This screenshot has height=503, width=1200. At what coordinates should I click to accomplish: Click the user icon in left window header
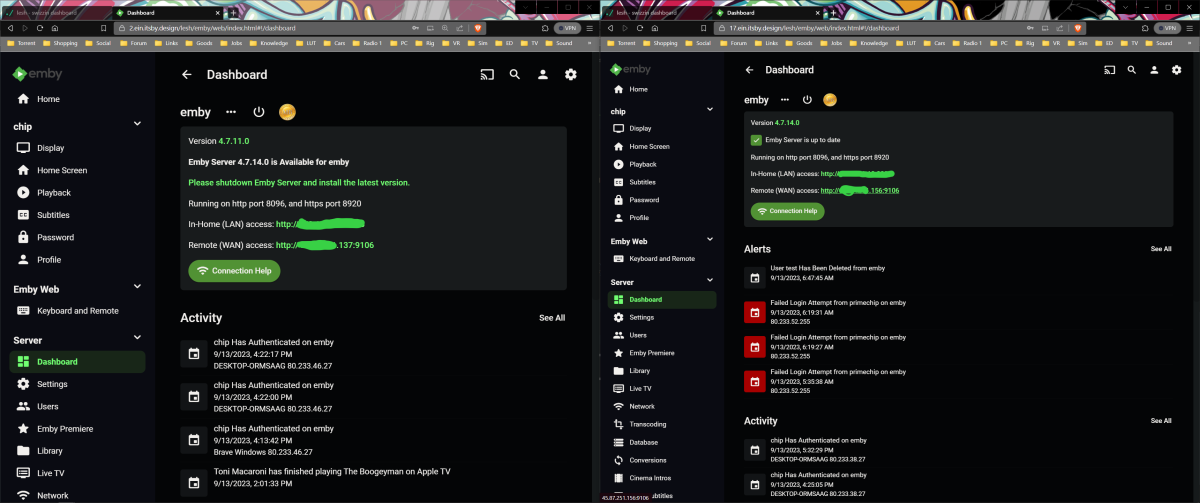(543, 74)
